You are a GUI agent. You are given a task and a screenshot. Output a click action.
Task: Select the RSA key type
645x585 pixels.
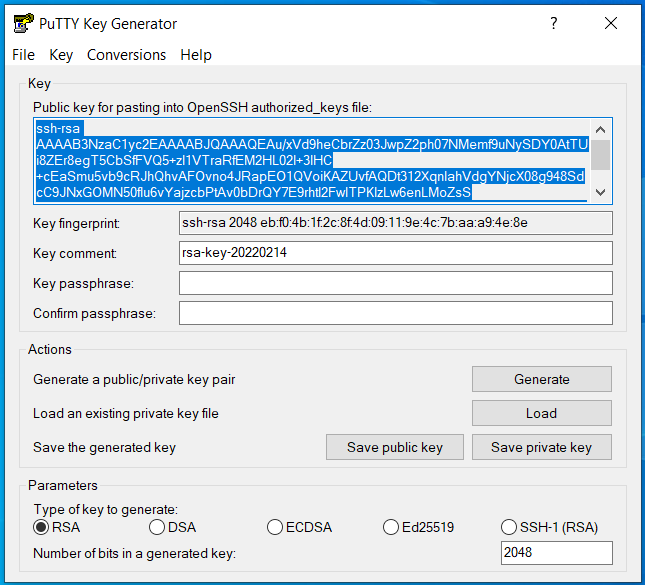point(41,527)
